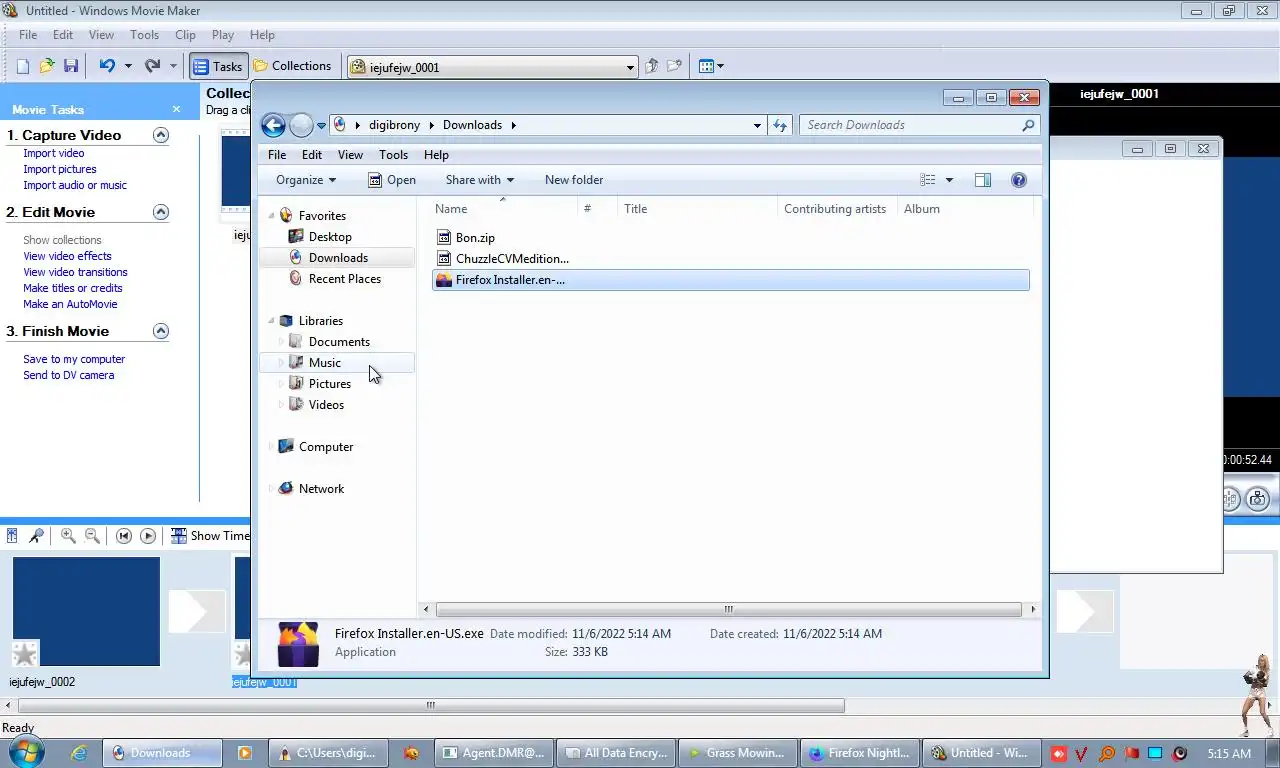Collapse the Finish Movie section

point(161,331)
